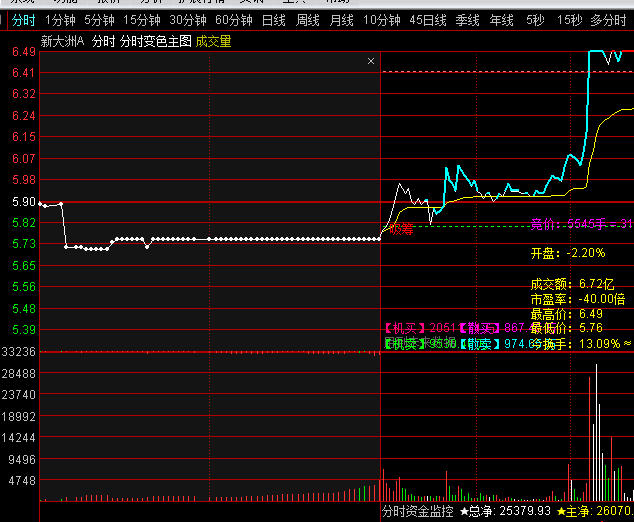634x522 pixels.
Task: Choose the 60分钟 period tab
Action: pos(233,20)
